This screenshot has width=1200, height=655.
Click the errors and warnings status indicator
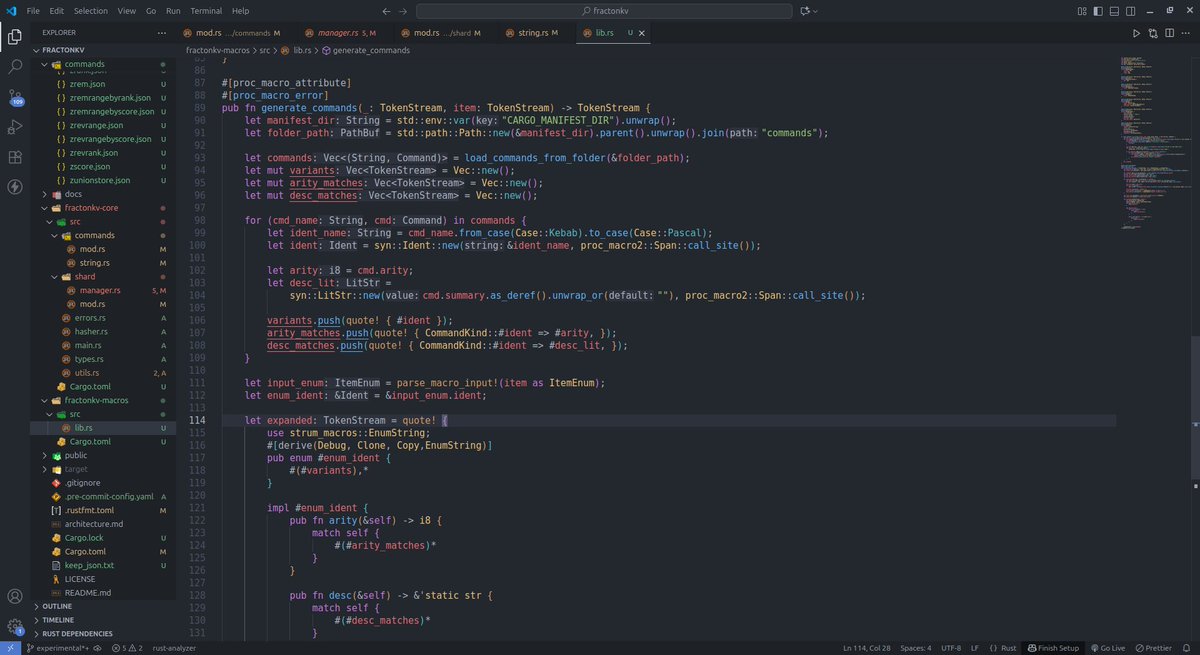tap(125, 648)
